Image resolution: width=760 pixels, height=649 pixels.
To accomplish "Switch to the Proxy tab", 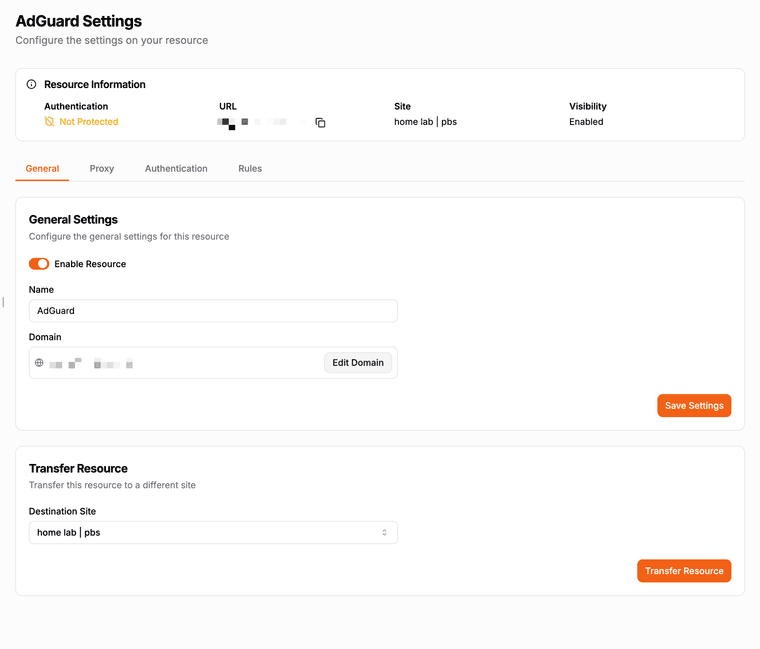I will point(102,169).
